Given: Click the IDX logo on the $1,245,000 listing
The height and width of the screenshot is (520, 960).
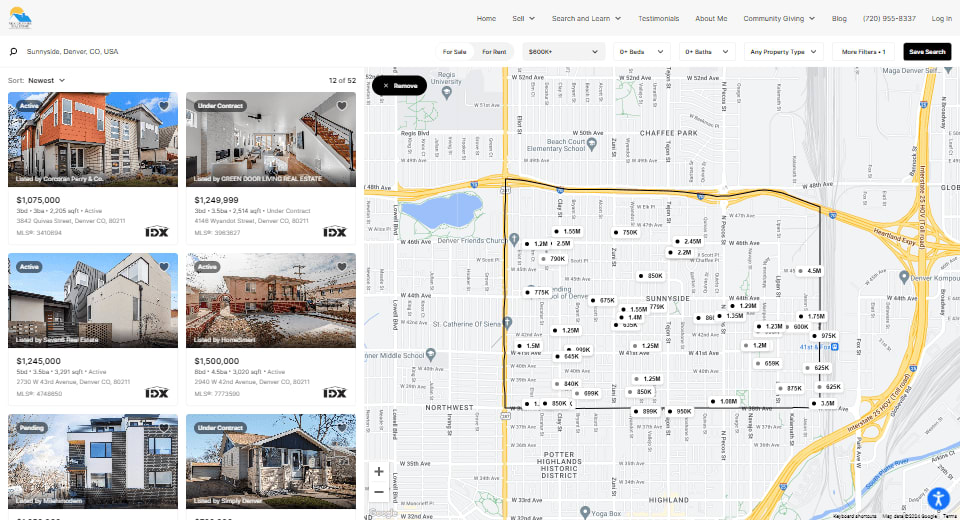Looking at the screenshot, I should [157, 393].
